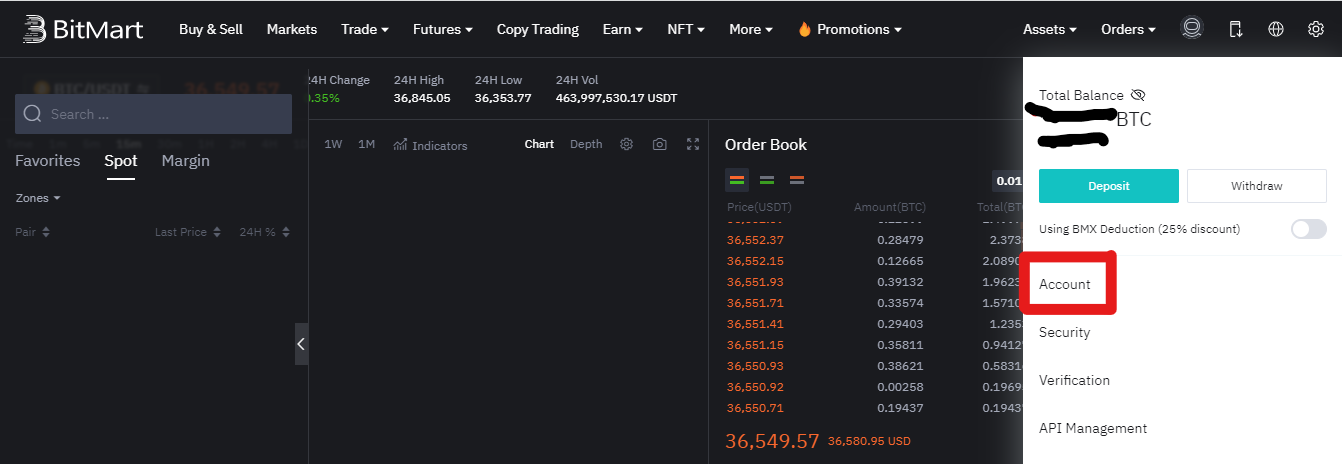Go to Markets page

pos(292,29)
